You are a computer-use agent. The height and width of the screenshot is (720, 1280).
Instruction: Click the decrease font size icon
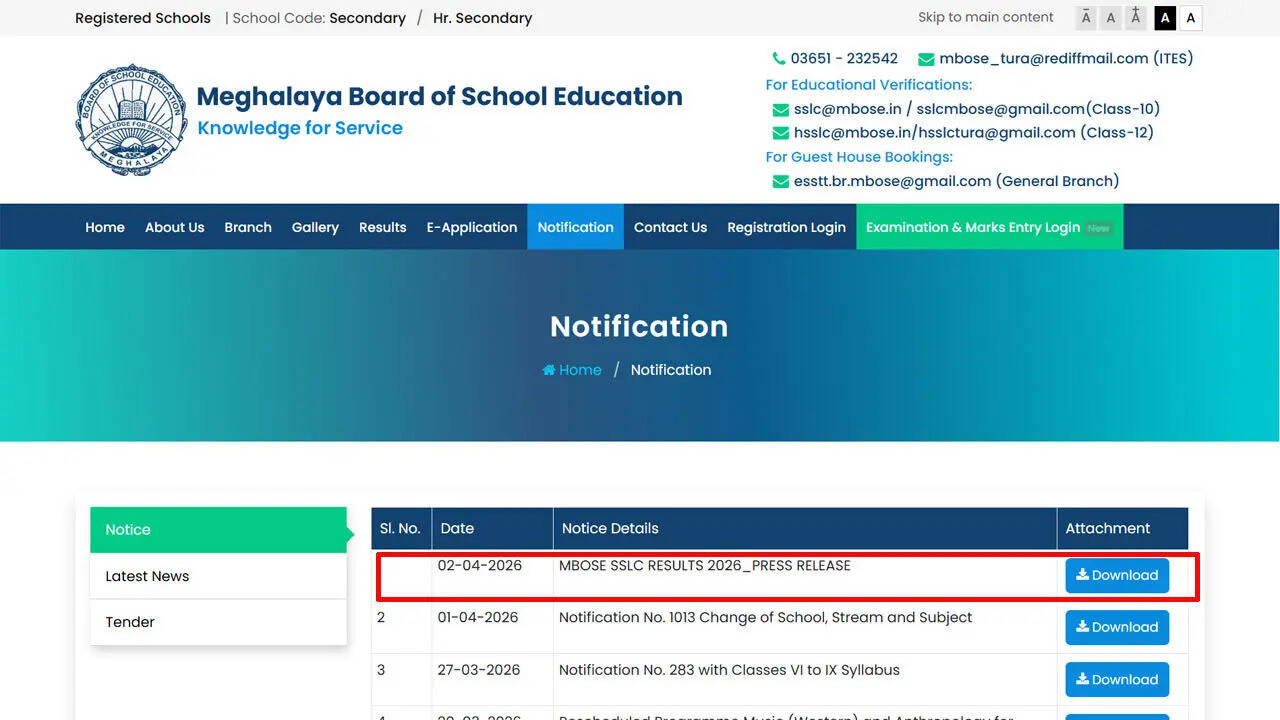click(x=1086, y=17)
